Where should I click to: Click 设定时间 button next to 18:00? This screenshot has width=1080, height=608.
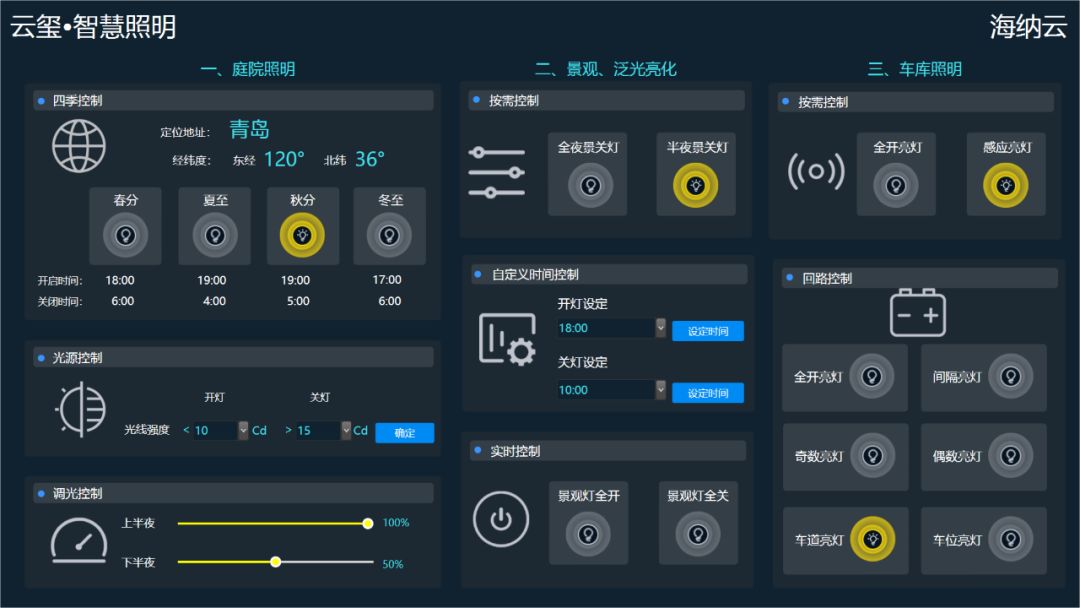click(707, 331)
